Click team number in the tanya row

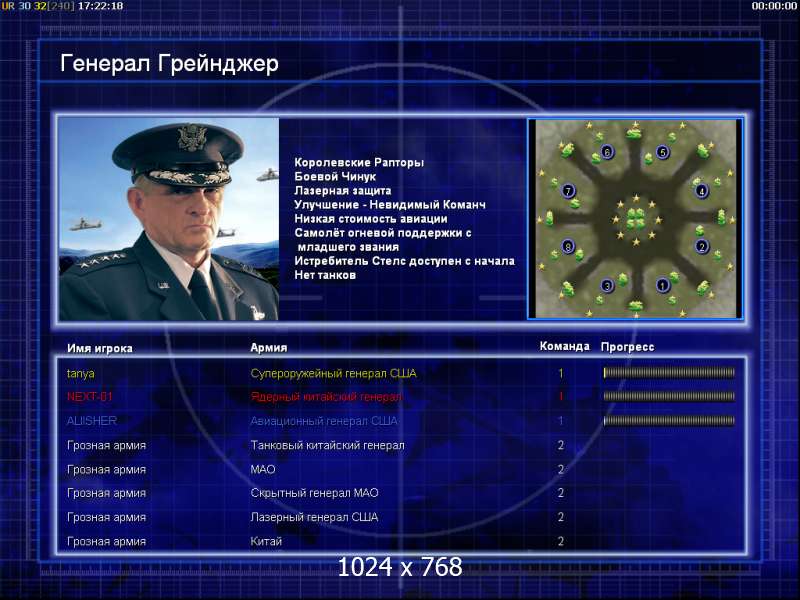pyautogui.click(x=561, y=373)
